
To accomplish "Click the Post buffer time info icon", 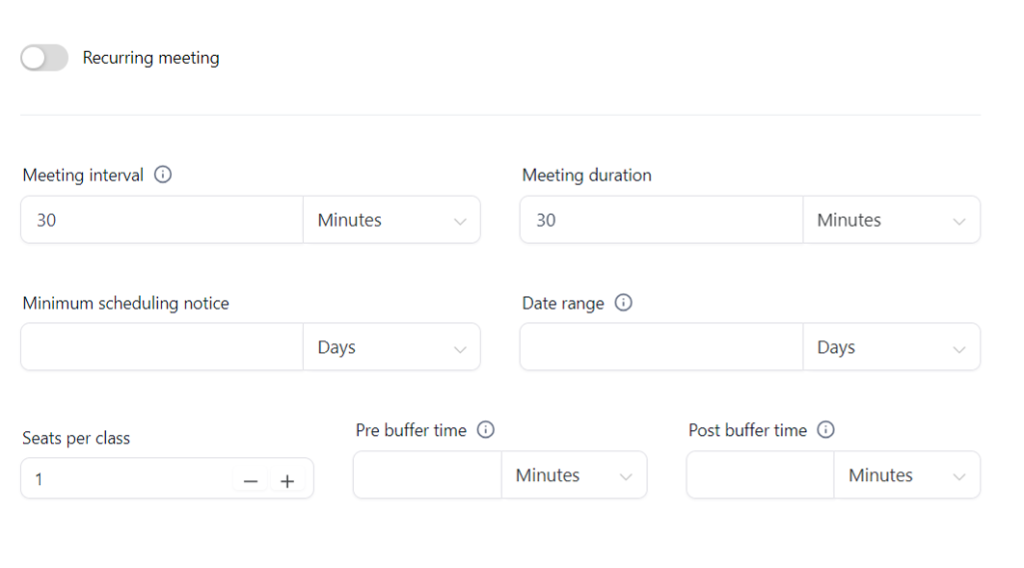I will (x=826, y=430).
